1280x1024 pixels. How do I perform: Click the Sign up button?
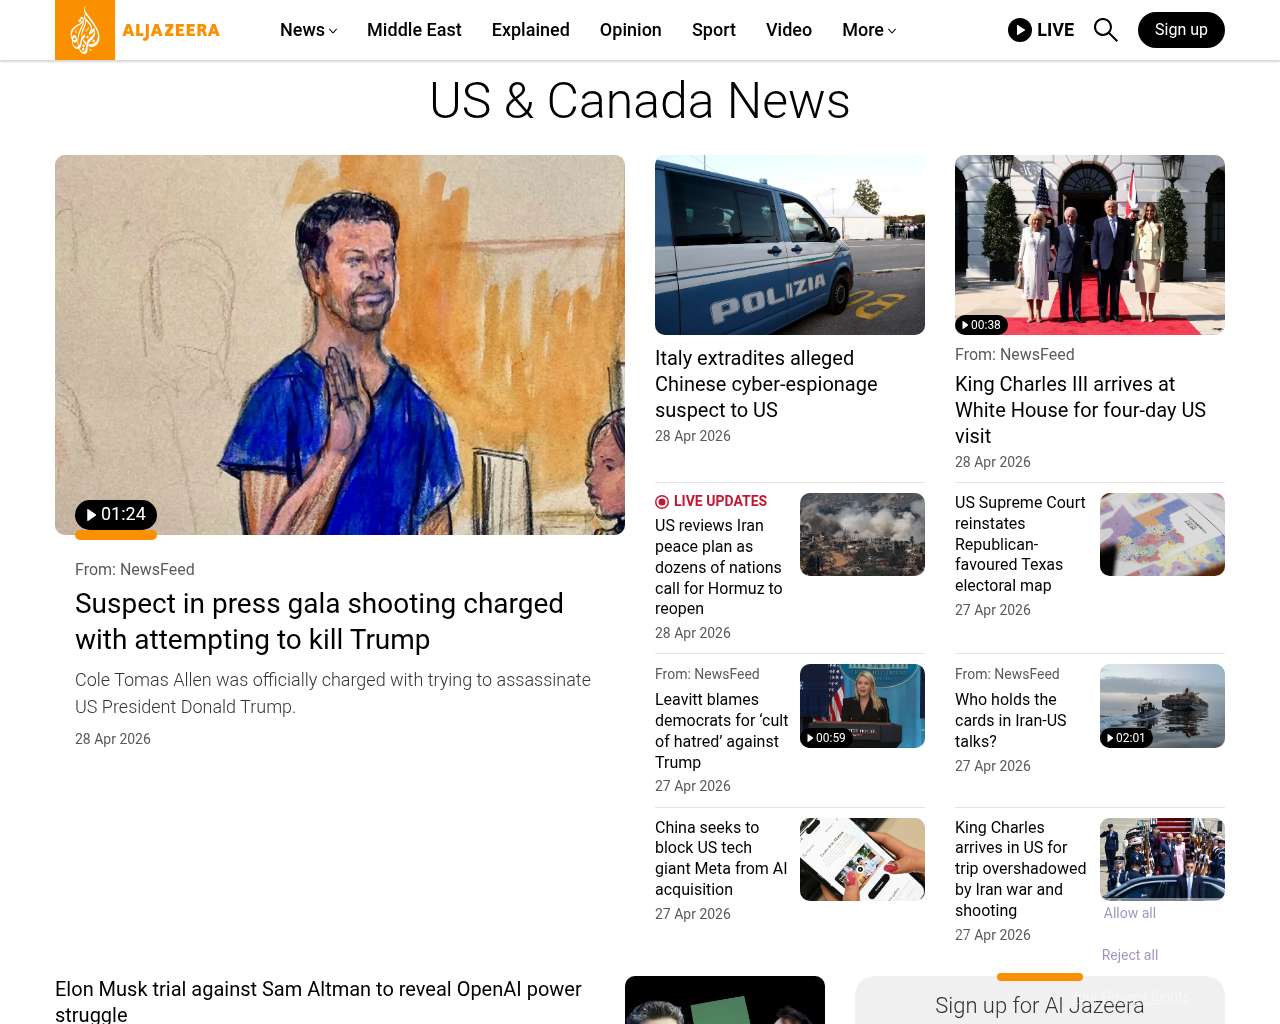coord(1180,30)
